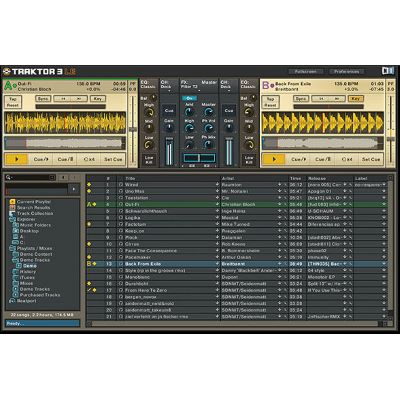This screenshot has height=400, width=400.
Task: Click left channel Low EQ knob
Action: tap(148, 145)
